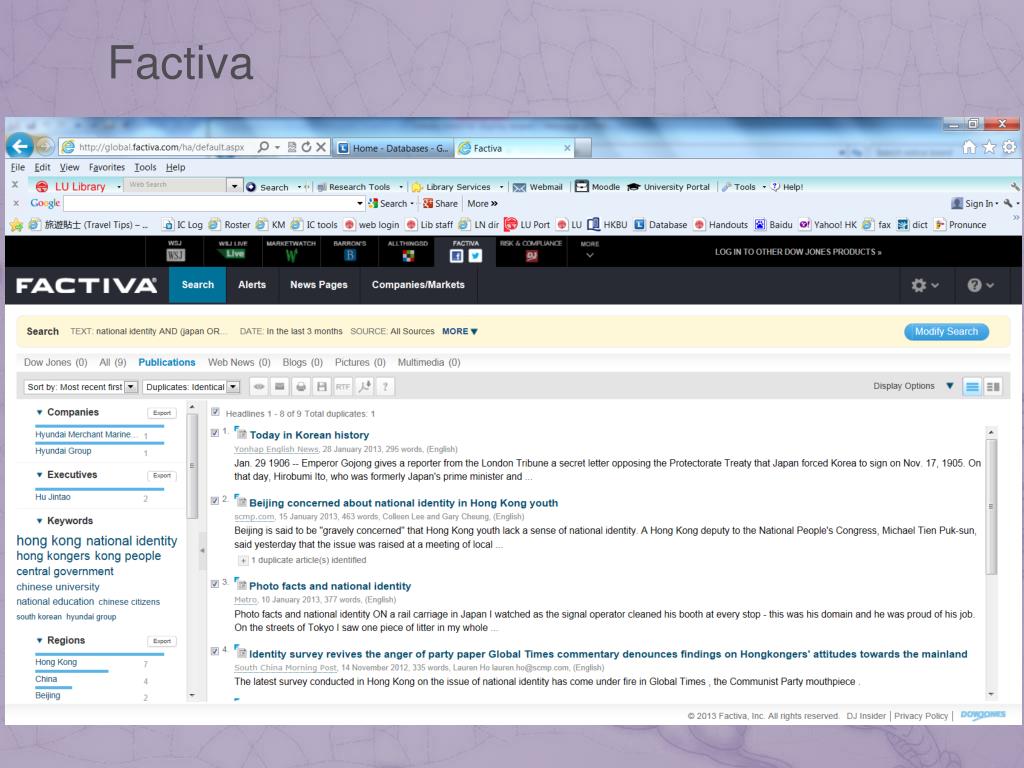Open Beijing concerned about national identity article
1024x768 pixels.
(404, 503)
